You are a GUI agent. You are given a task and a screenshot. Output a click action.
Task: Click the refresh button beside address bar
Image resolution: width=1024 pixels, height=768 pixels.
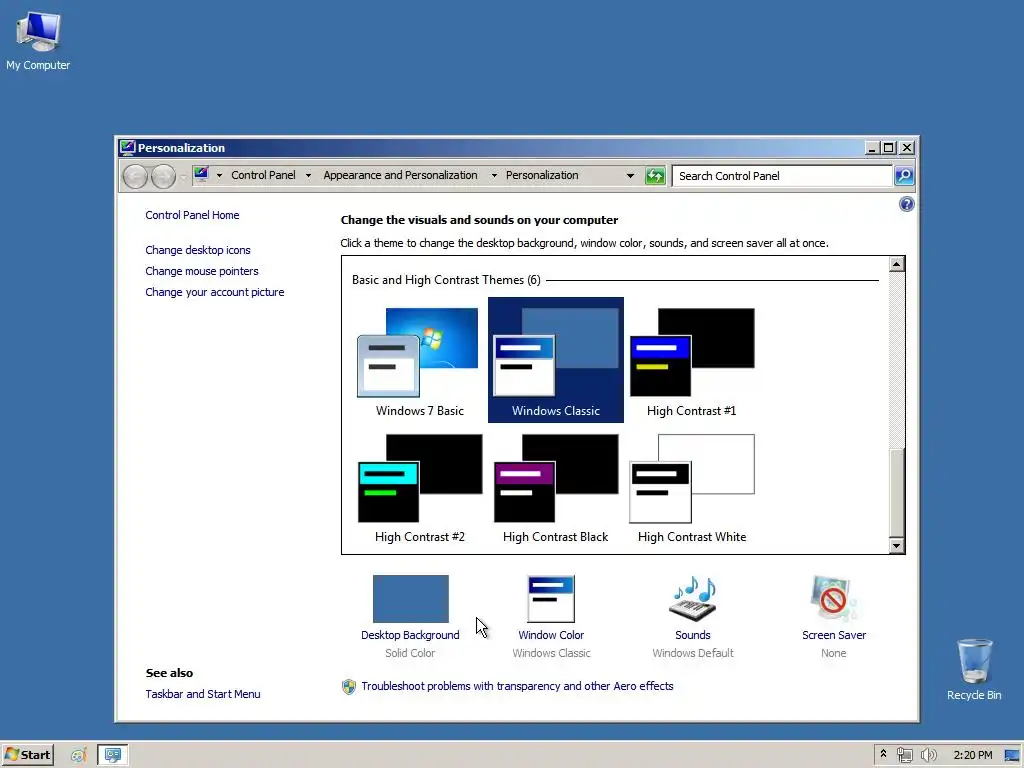655,176
